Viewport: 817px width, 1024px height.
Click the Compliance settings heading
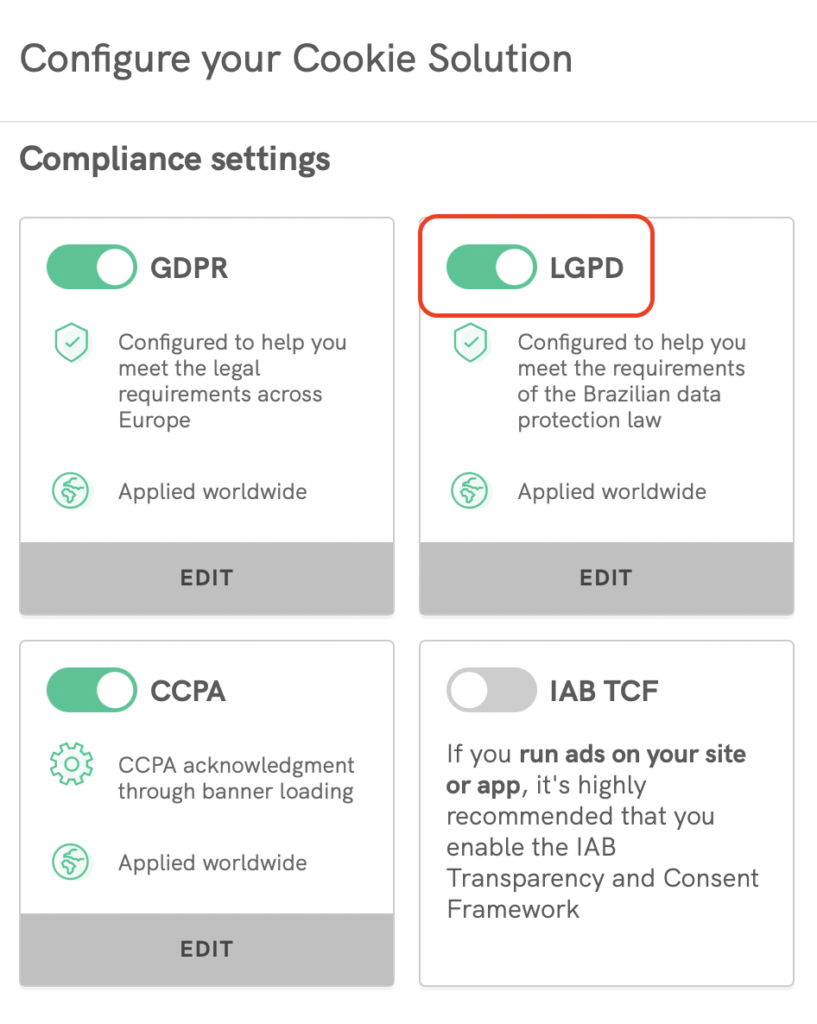(175, 159)
